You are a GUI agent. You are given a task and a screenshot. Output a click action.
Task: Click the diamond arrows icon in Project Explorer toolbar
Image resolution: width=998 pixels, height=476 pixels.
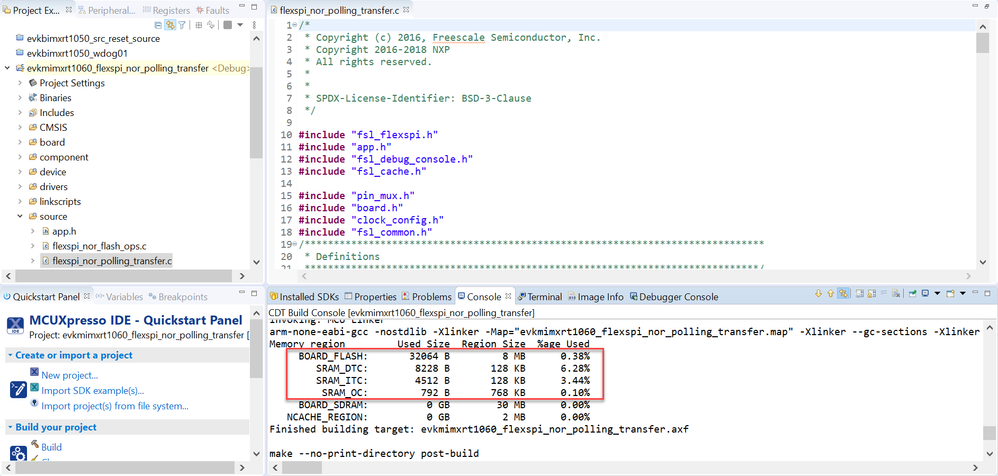209,25
